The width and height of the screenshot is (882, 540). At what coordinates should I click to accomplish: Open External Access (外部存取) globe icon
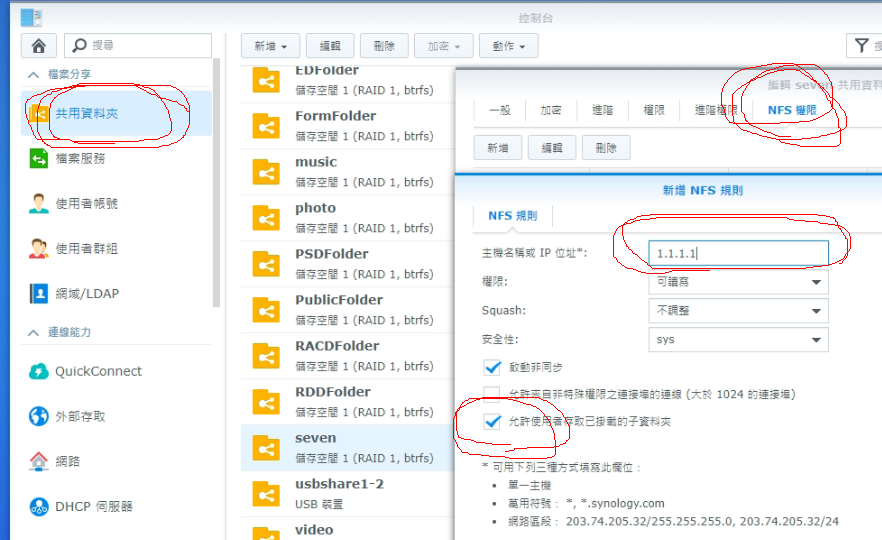39,416
